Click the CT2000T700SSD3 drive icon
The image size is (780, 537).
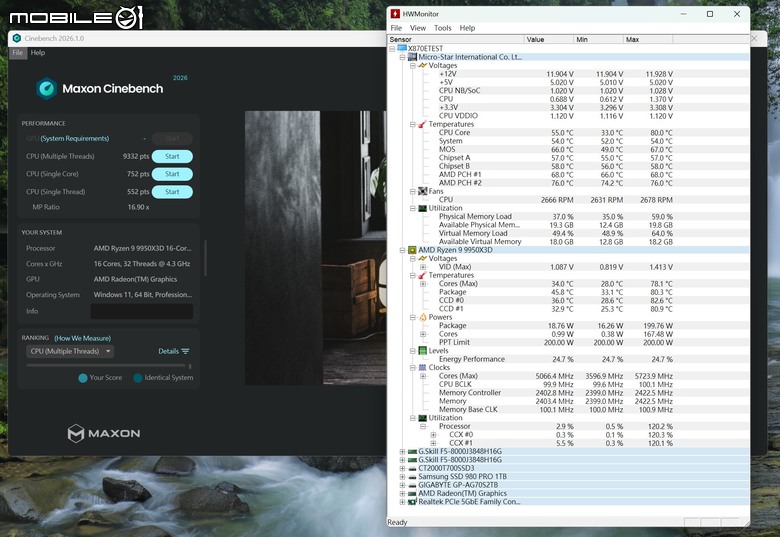(x=412, y=468)
